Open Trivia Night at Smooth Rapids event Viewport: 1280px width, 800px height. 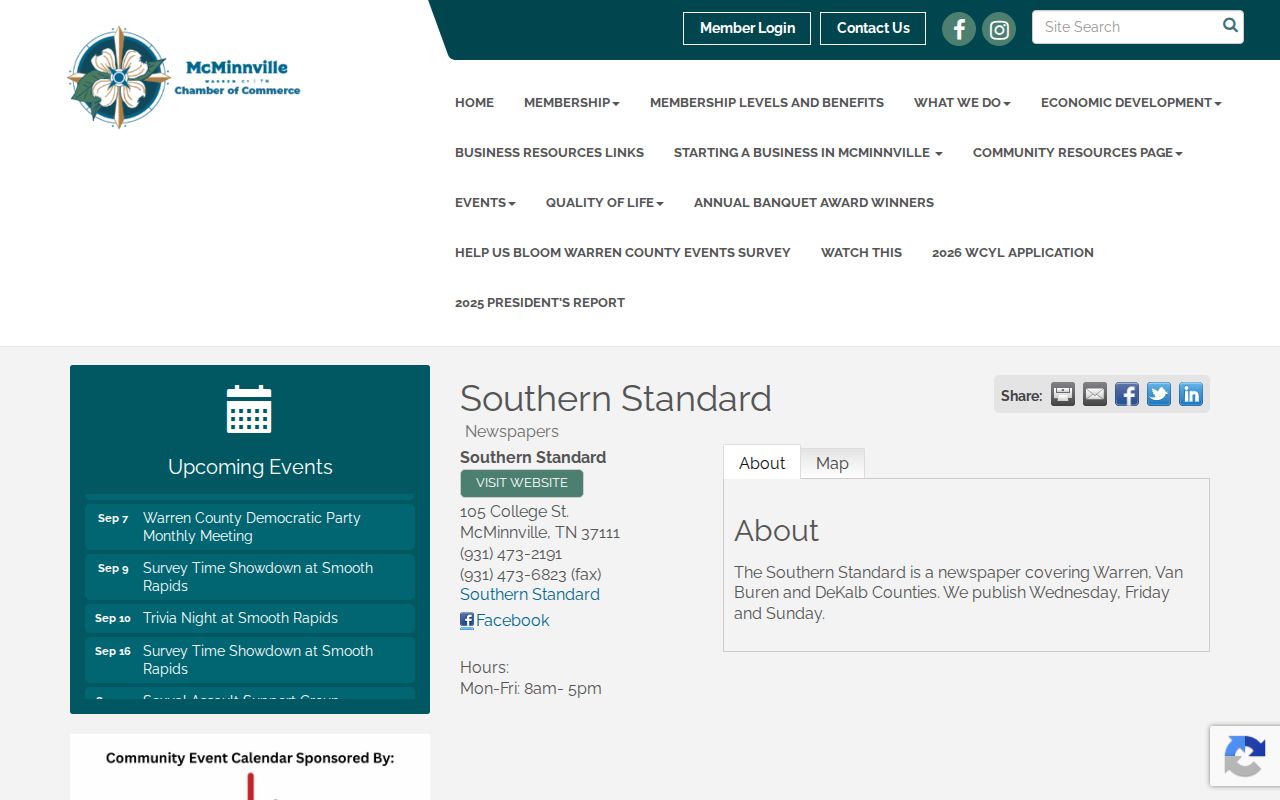[x=250, y=618]
